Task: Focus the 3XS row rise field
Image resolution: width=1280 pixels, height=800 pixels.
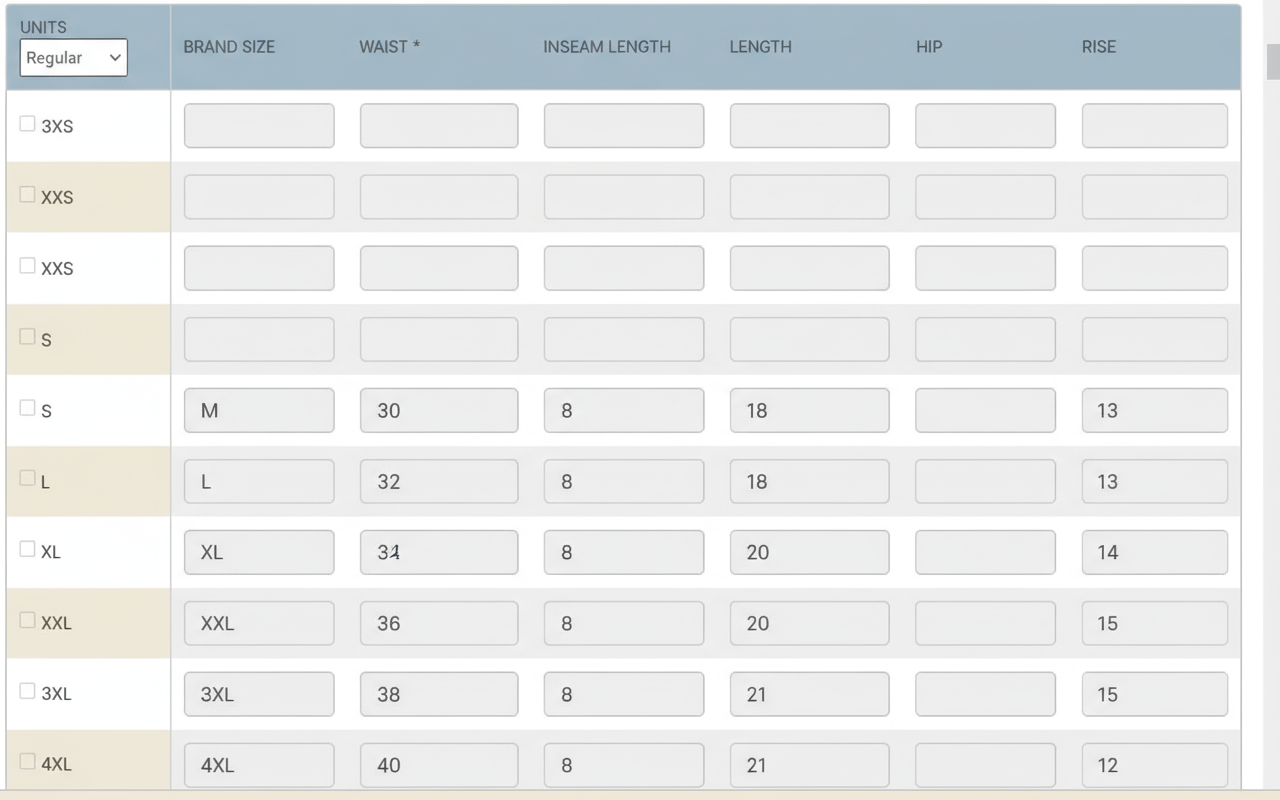Action: click(x=1155, y=126)
